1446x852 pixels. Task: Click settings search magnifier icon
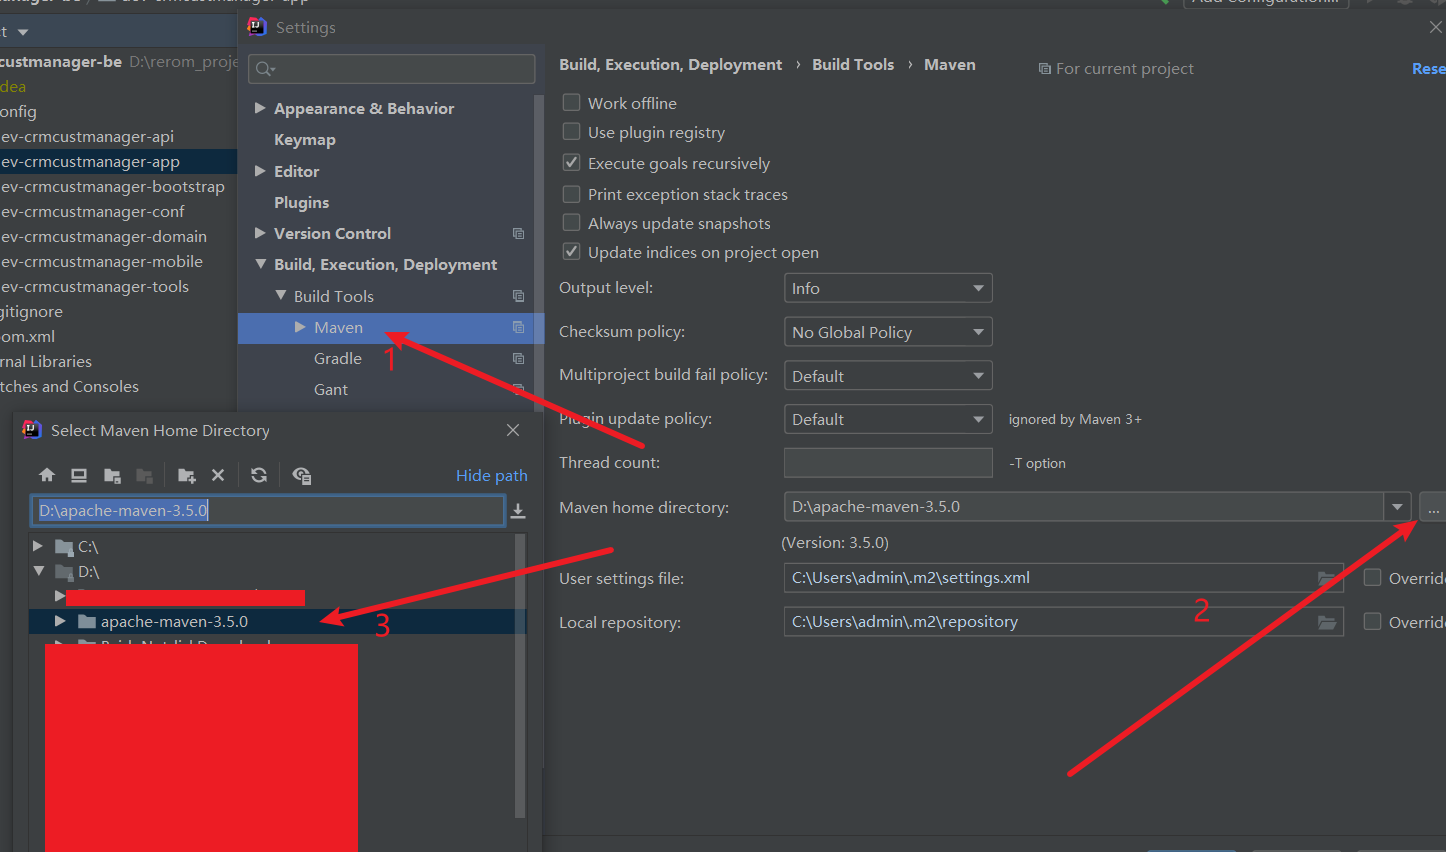[264, 68]
